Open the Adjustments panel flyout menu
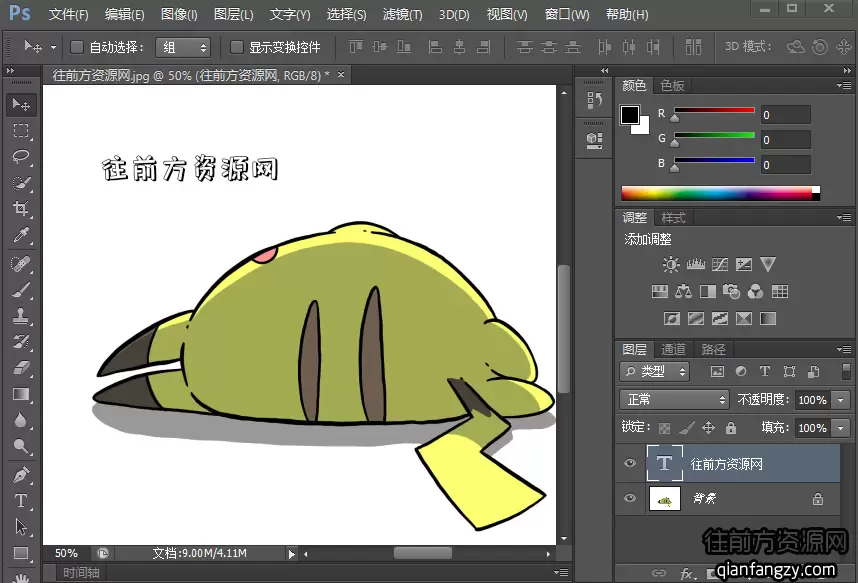Image resolution: width=858 pixels, height=583 pixels. point(844,217)
